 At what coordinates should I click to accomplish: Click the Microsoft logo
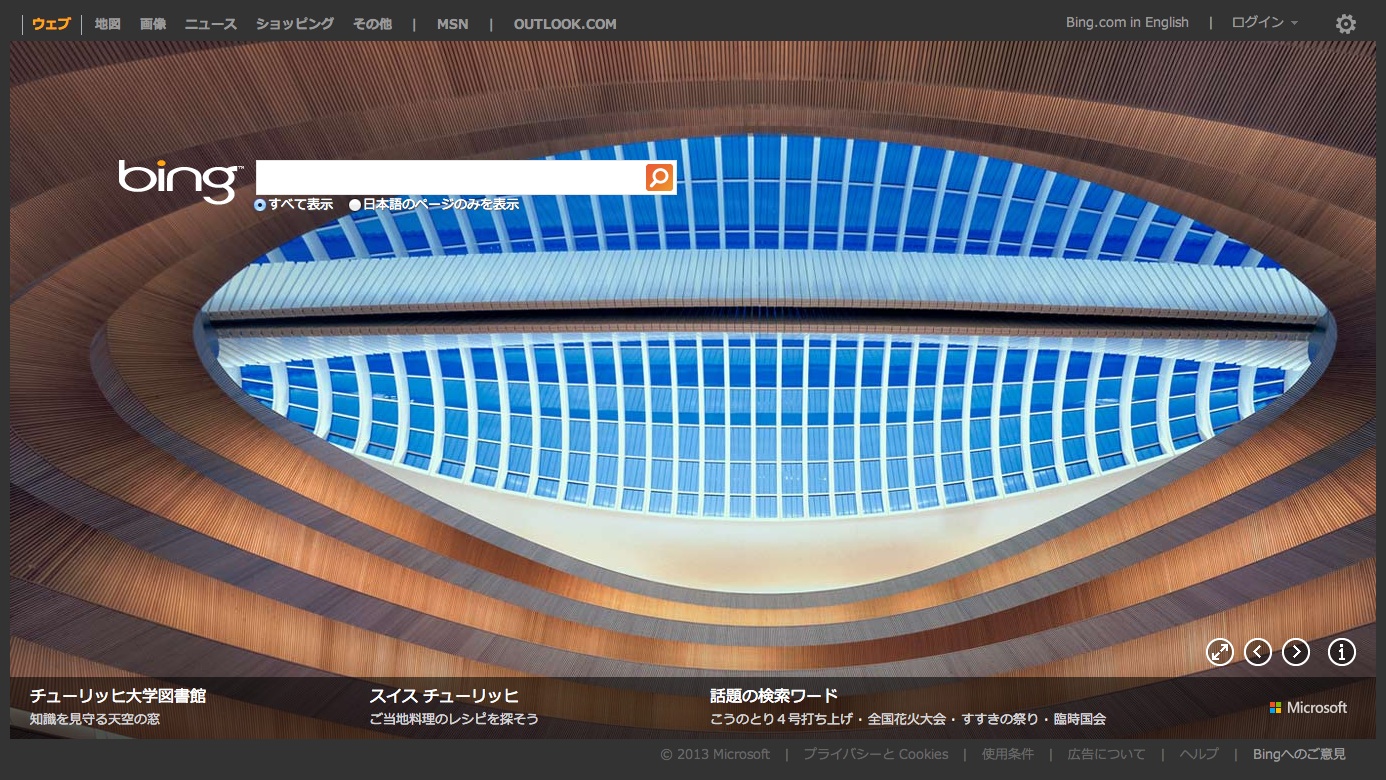coord(1308,708)
